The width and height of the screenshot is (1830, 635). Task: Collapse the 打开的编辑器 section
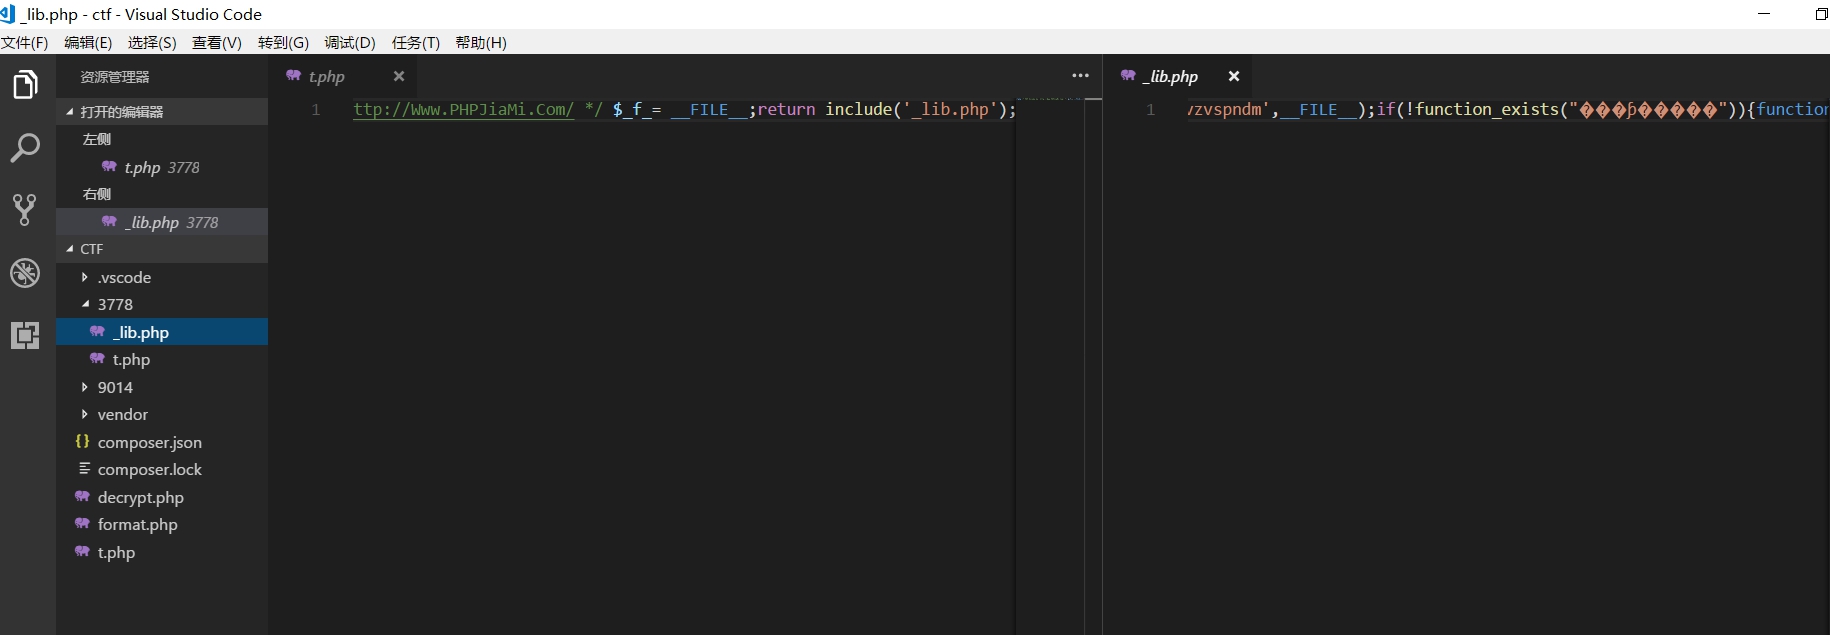162,112
